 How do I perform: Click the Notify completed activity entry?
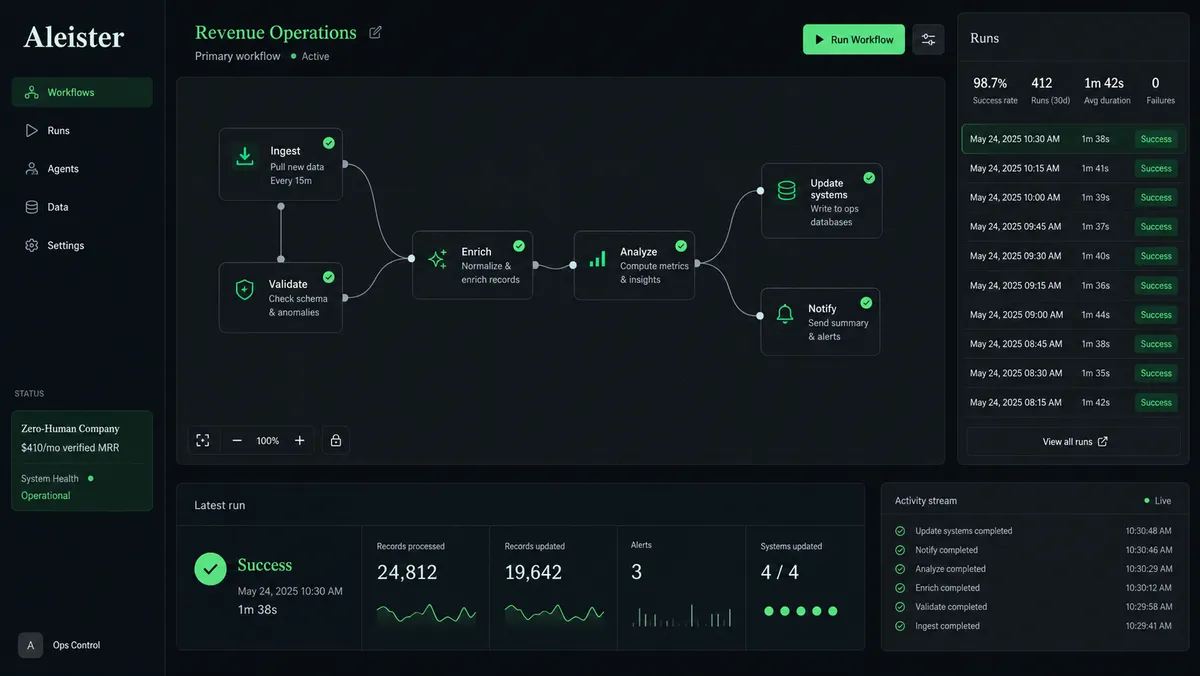[x=1035, y=550]
